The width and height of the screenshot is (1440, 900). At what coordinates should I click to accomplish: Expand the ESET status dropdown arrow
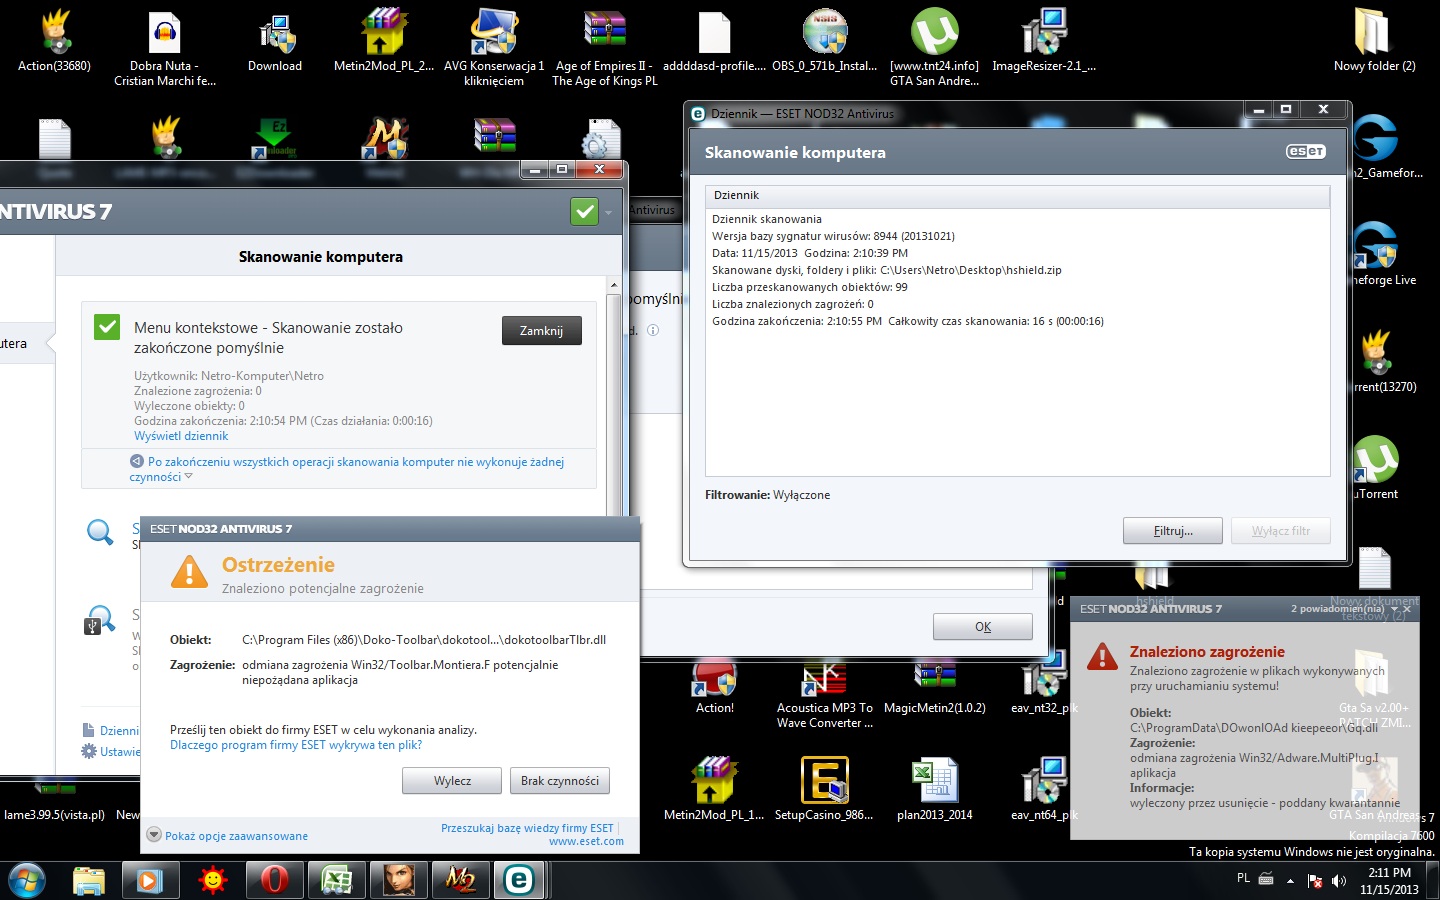(x=608, y=212)
